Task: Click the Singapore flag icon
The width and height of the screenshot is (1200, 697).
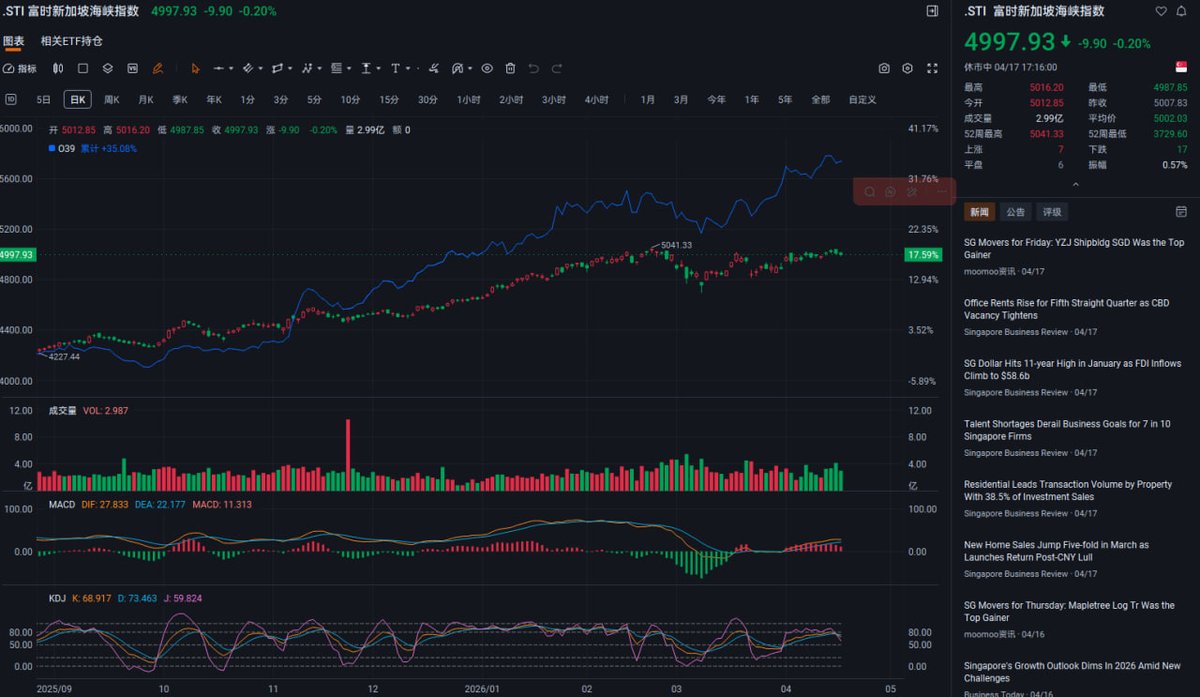Action: click(1181, 67)
